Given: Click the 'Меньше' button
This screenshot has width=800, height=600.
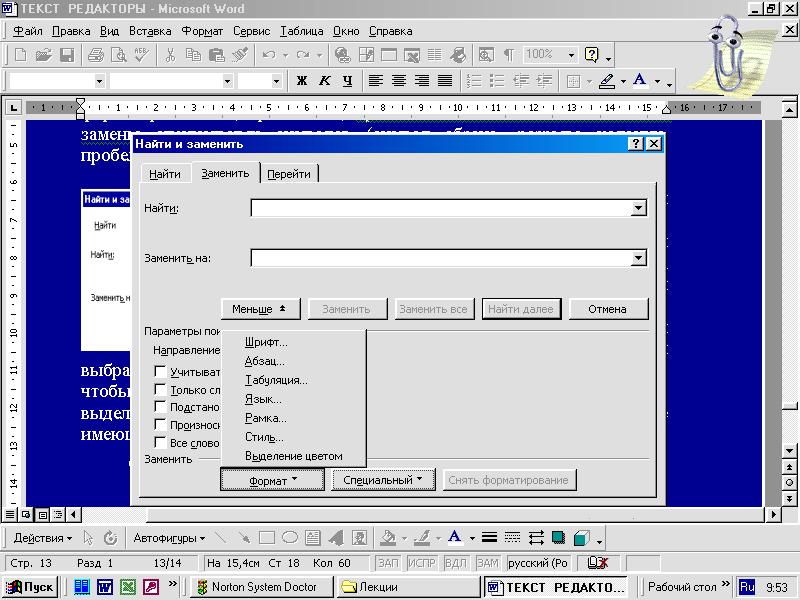Looking at the screenshot, I should click(260, 309).
